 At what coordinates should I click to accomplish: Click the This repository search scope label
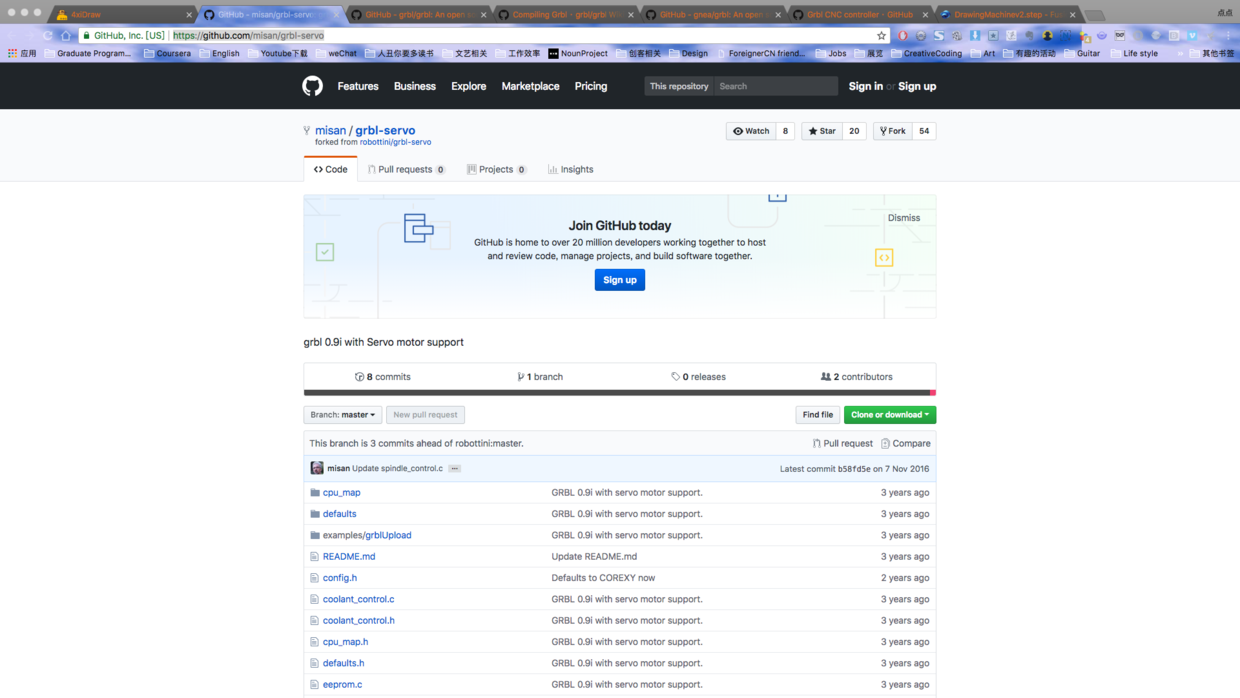pyautogui.click(x=679, y=86)
